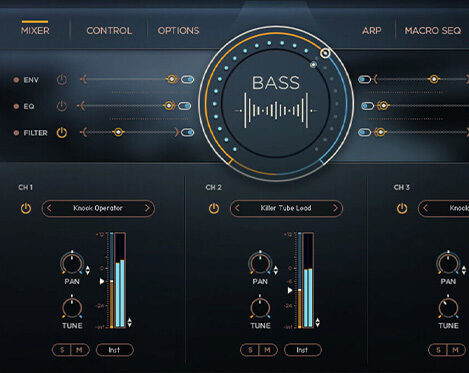Click the CH 3 PAN knob
The height and width of the screenshot is (373, 469).
click(x=448, y=263)
